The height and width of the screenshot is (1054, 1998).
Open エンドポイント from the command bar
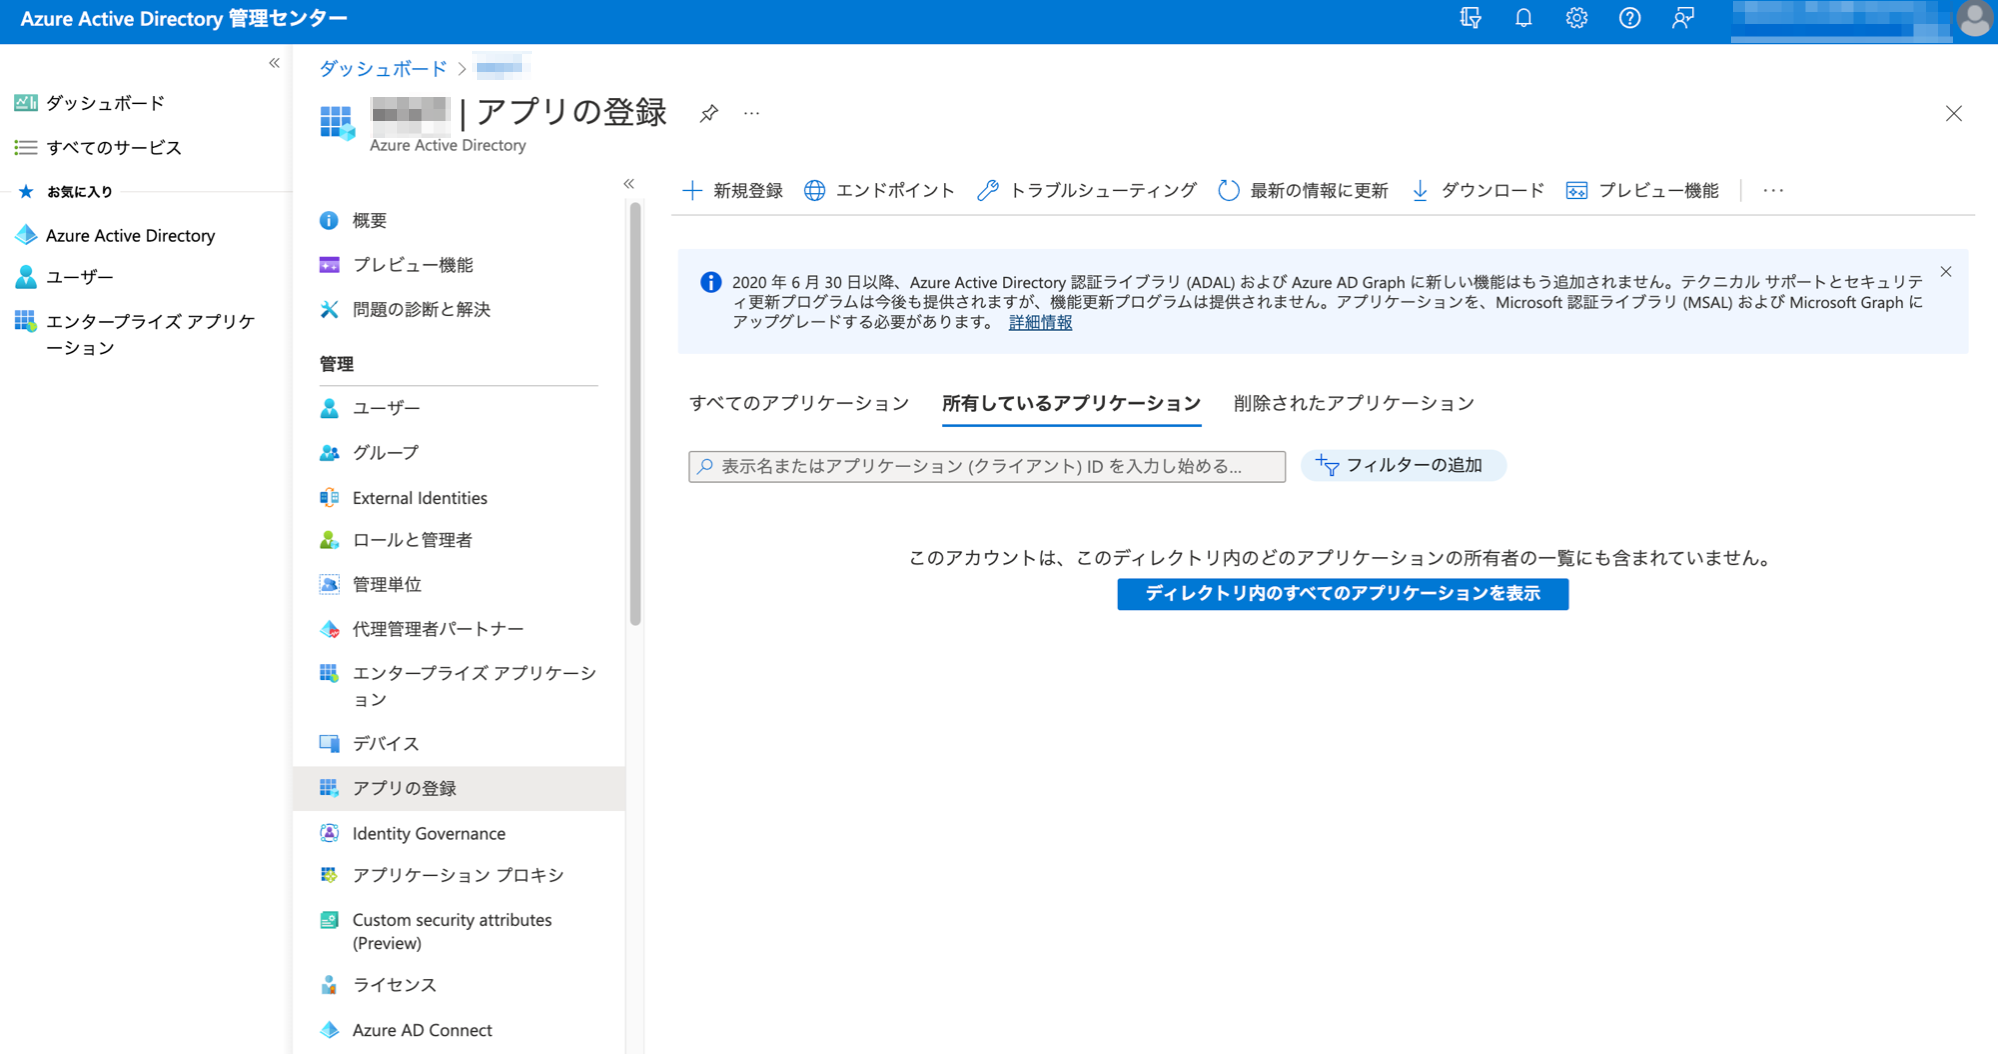click(879, 190)
